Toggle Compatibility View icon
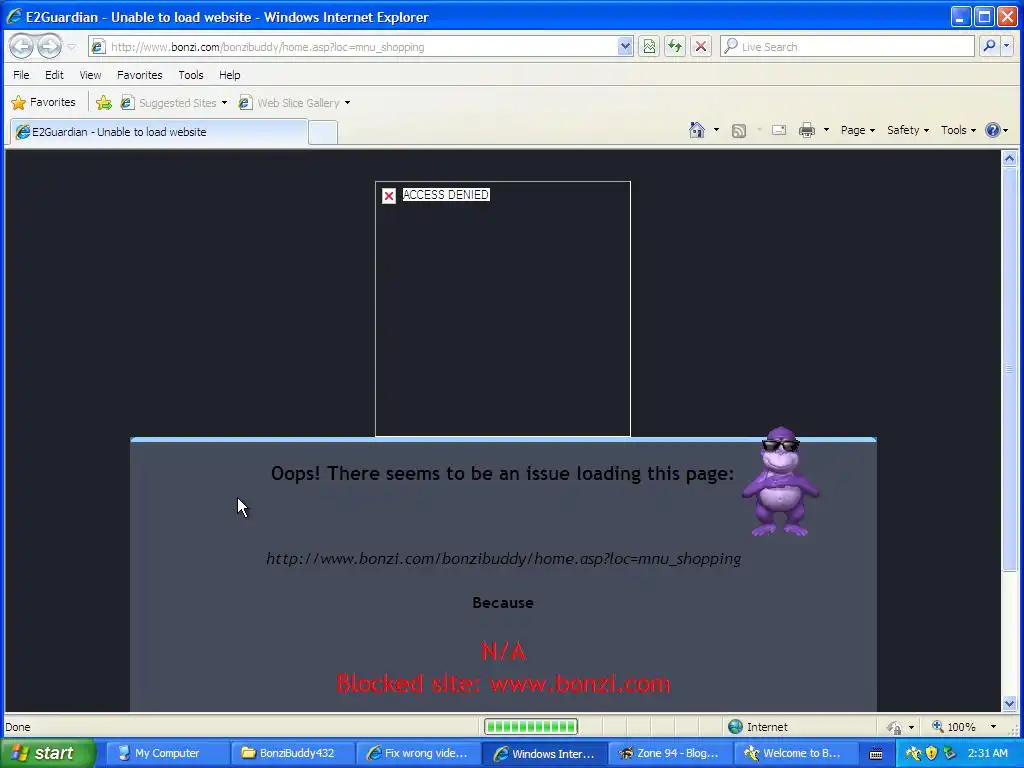 pos(649,46)
